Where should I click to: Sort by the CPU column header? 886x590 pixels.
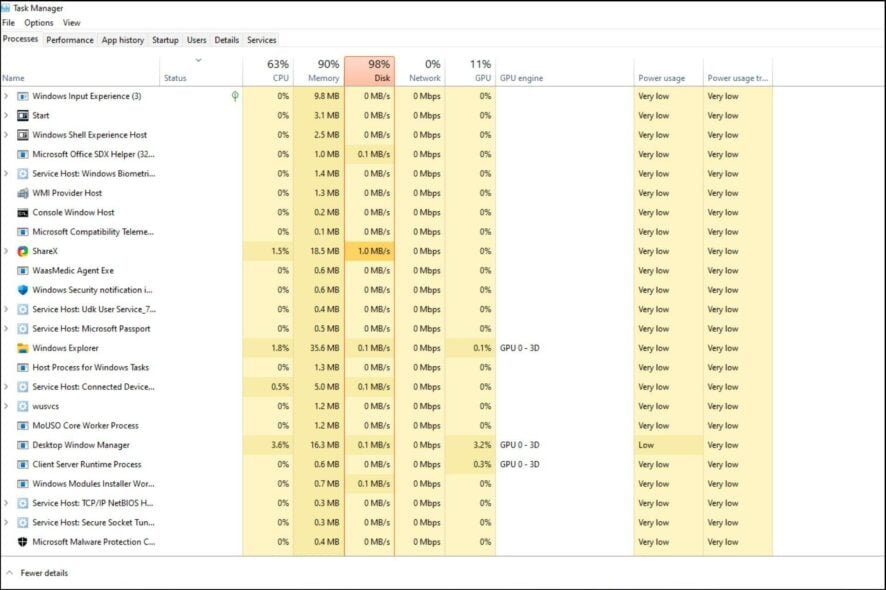268,71
